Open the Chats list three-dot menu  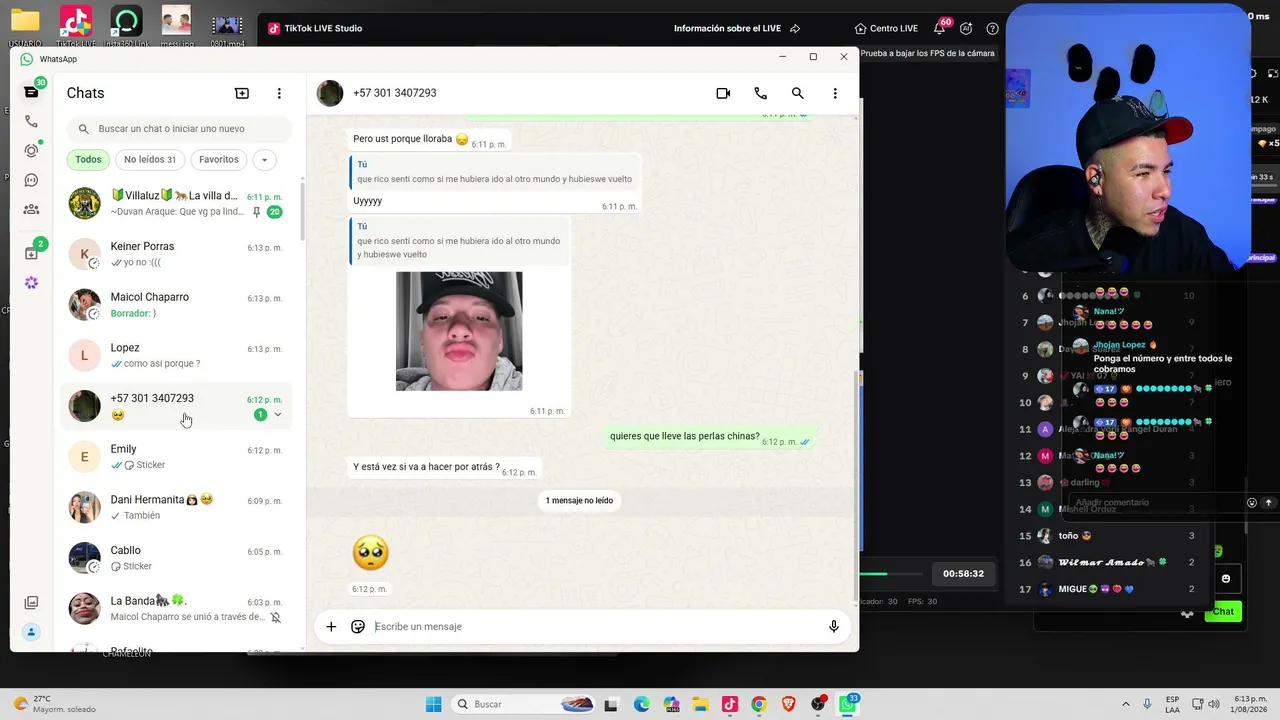pyautogui.click(x=279, y=93)
